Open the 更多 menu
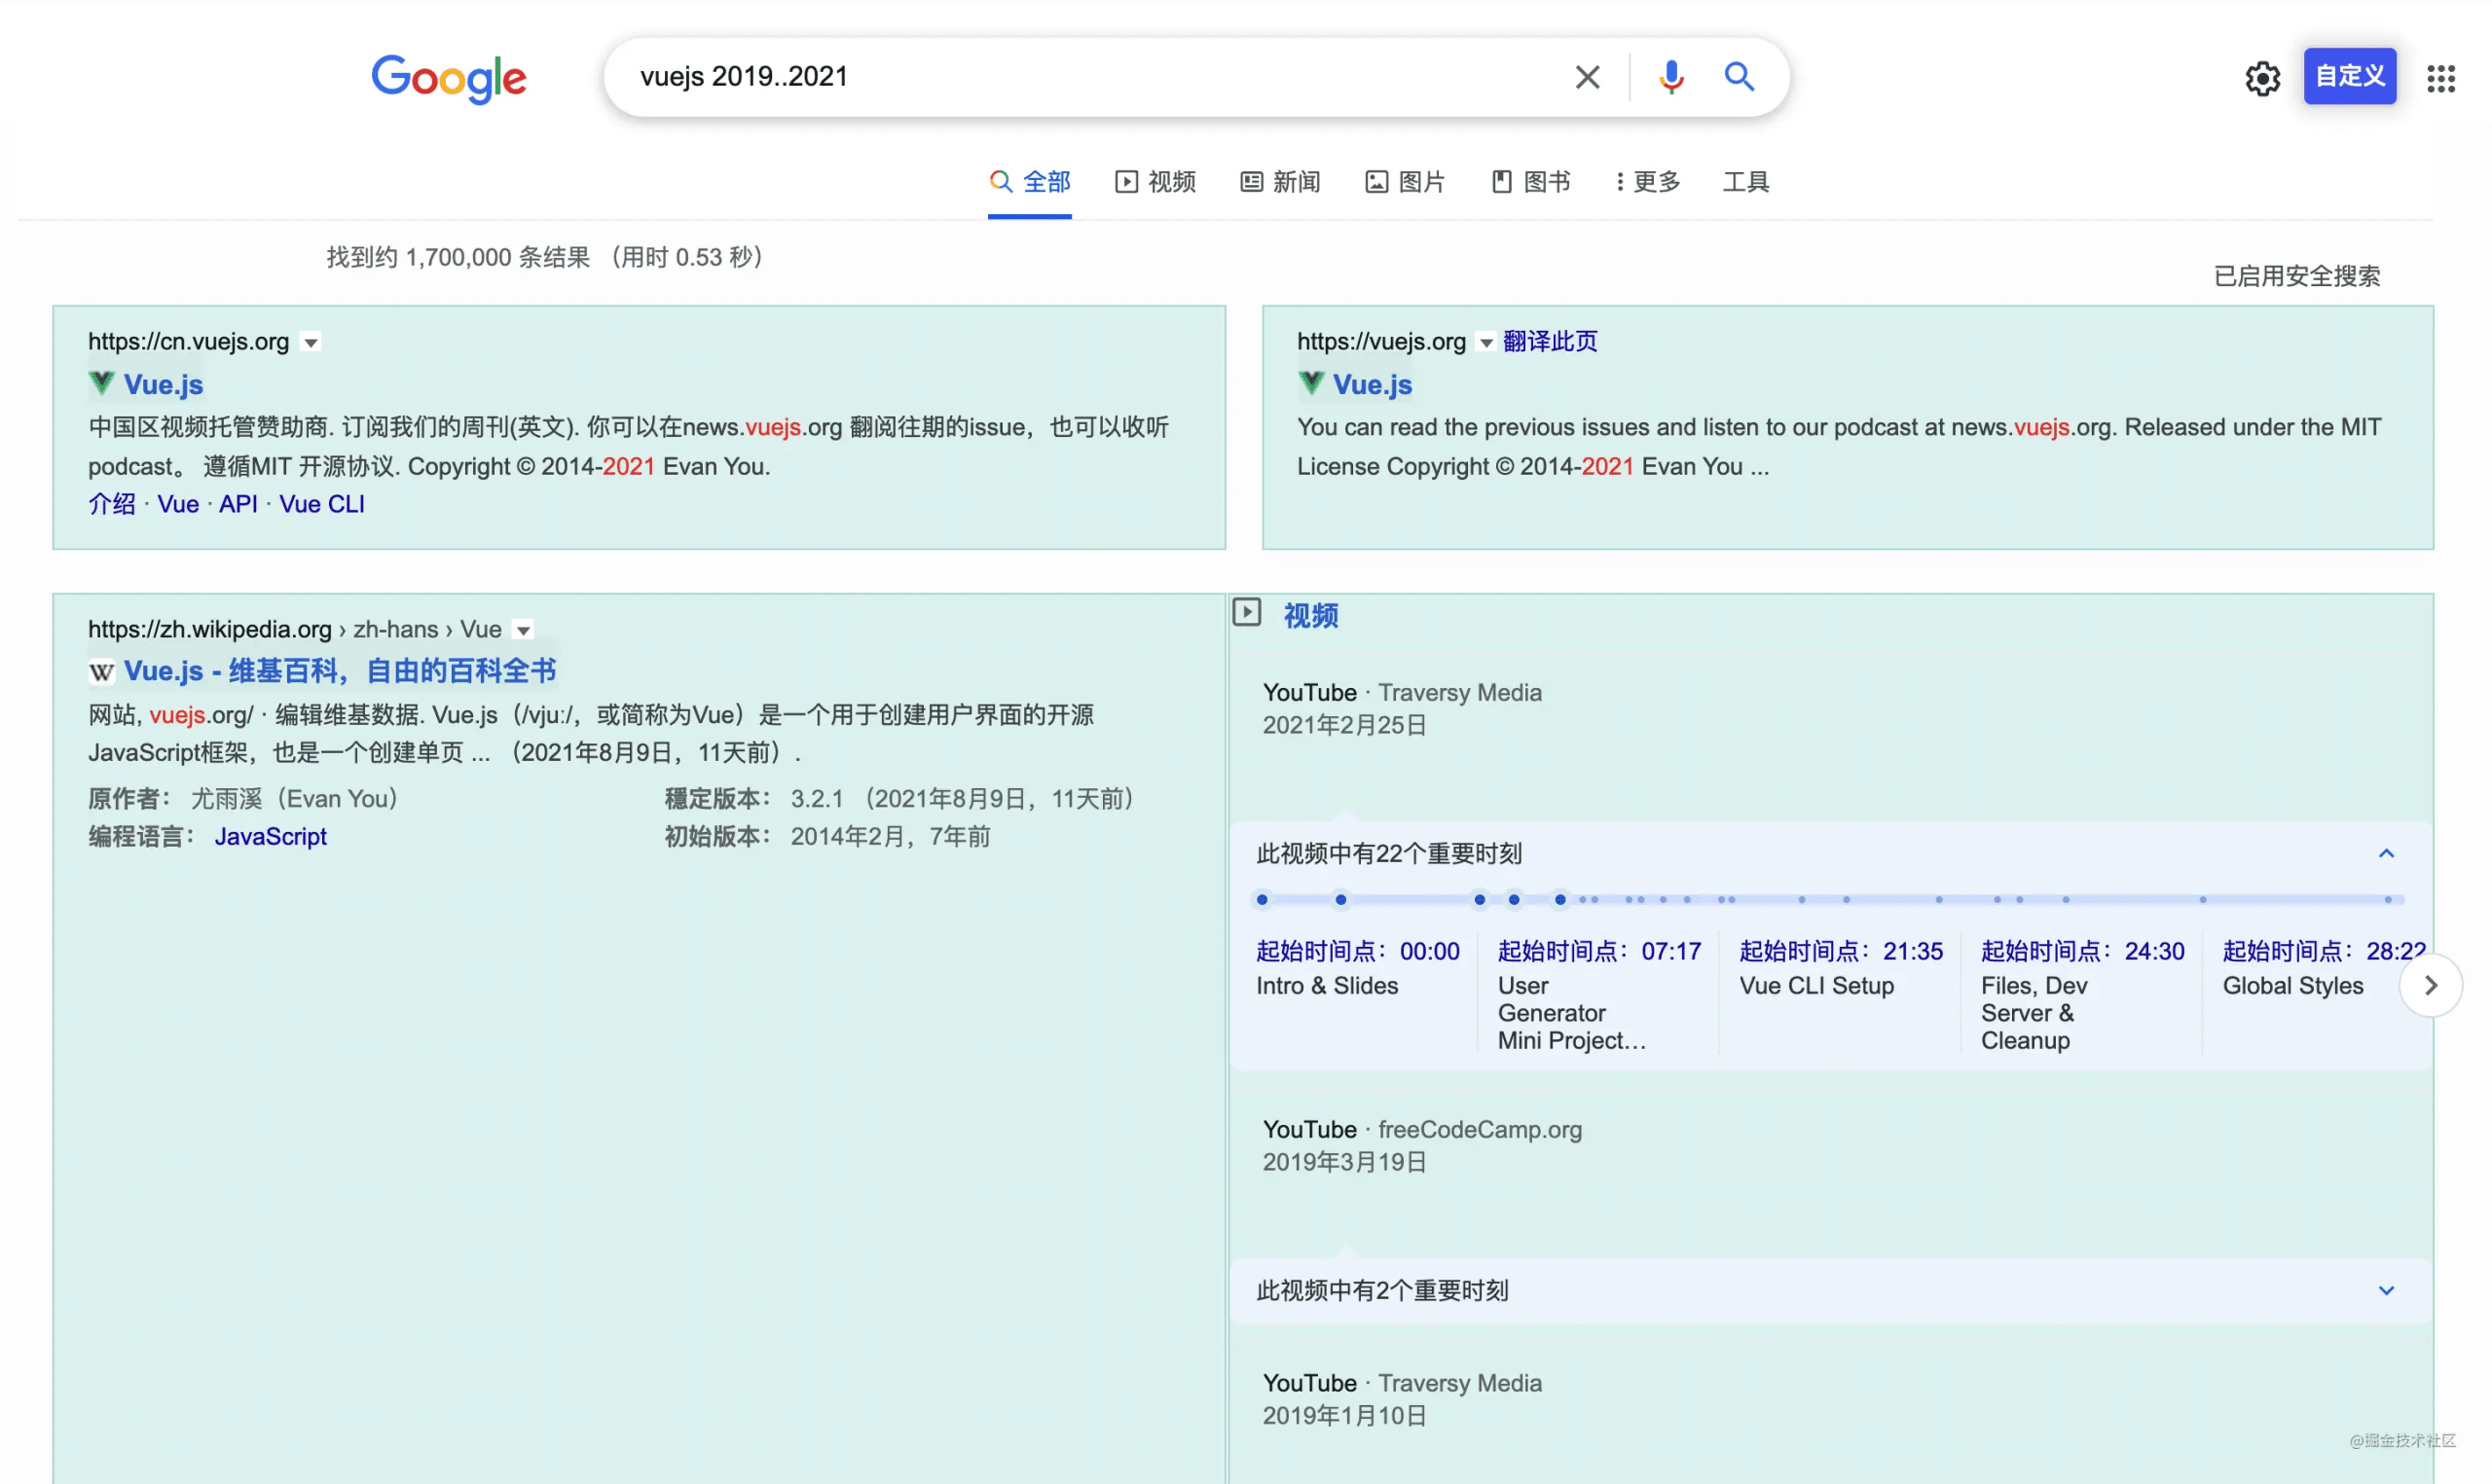Screen dimensions: 2492x1484 tap(1647, 182)
